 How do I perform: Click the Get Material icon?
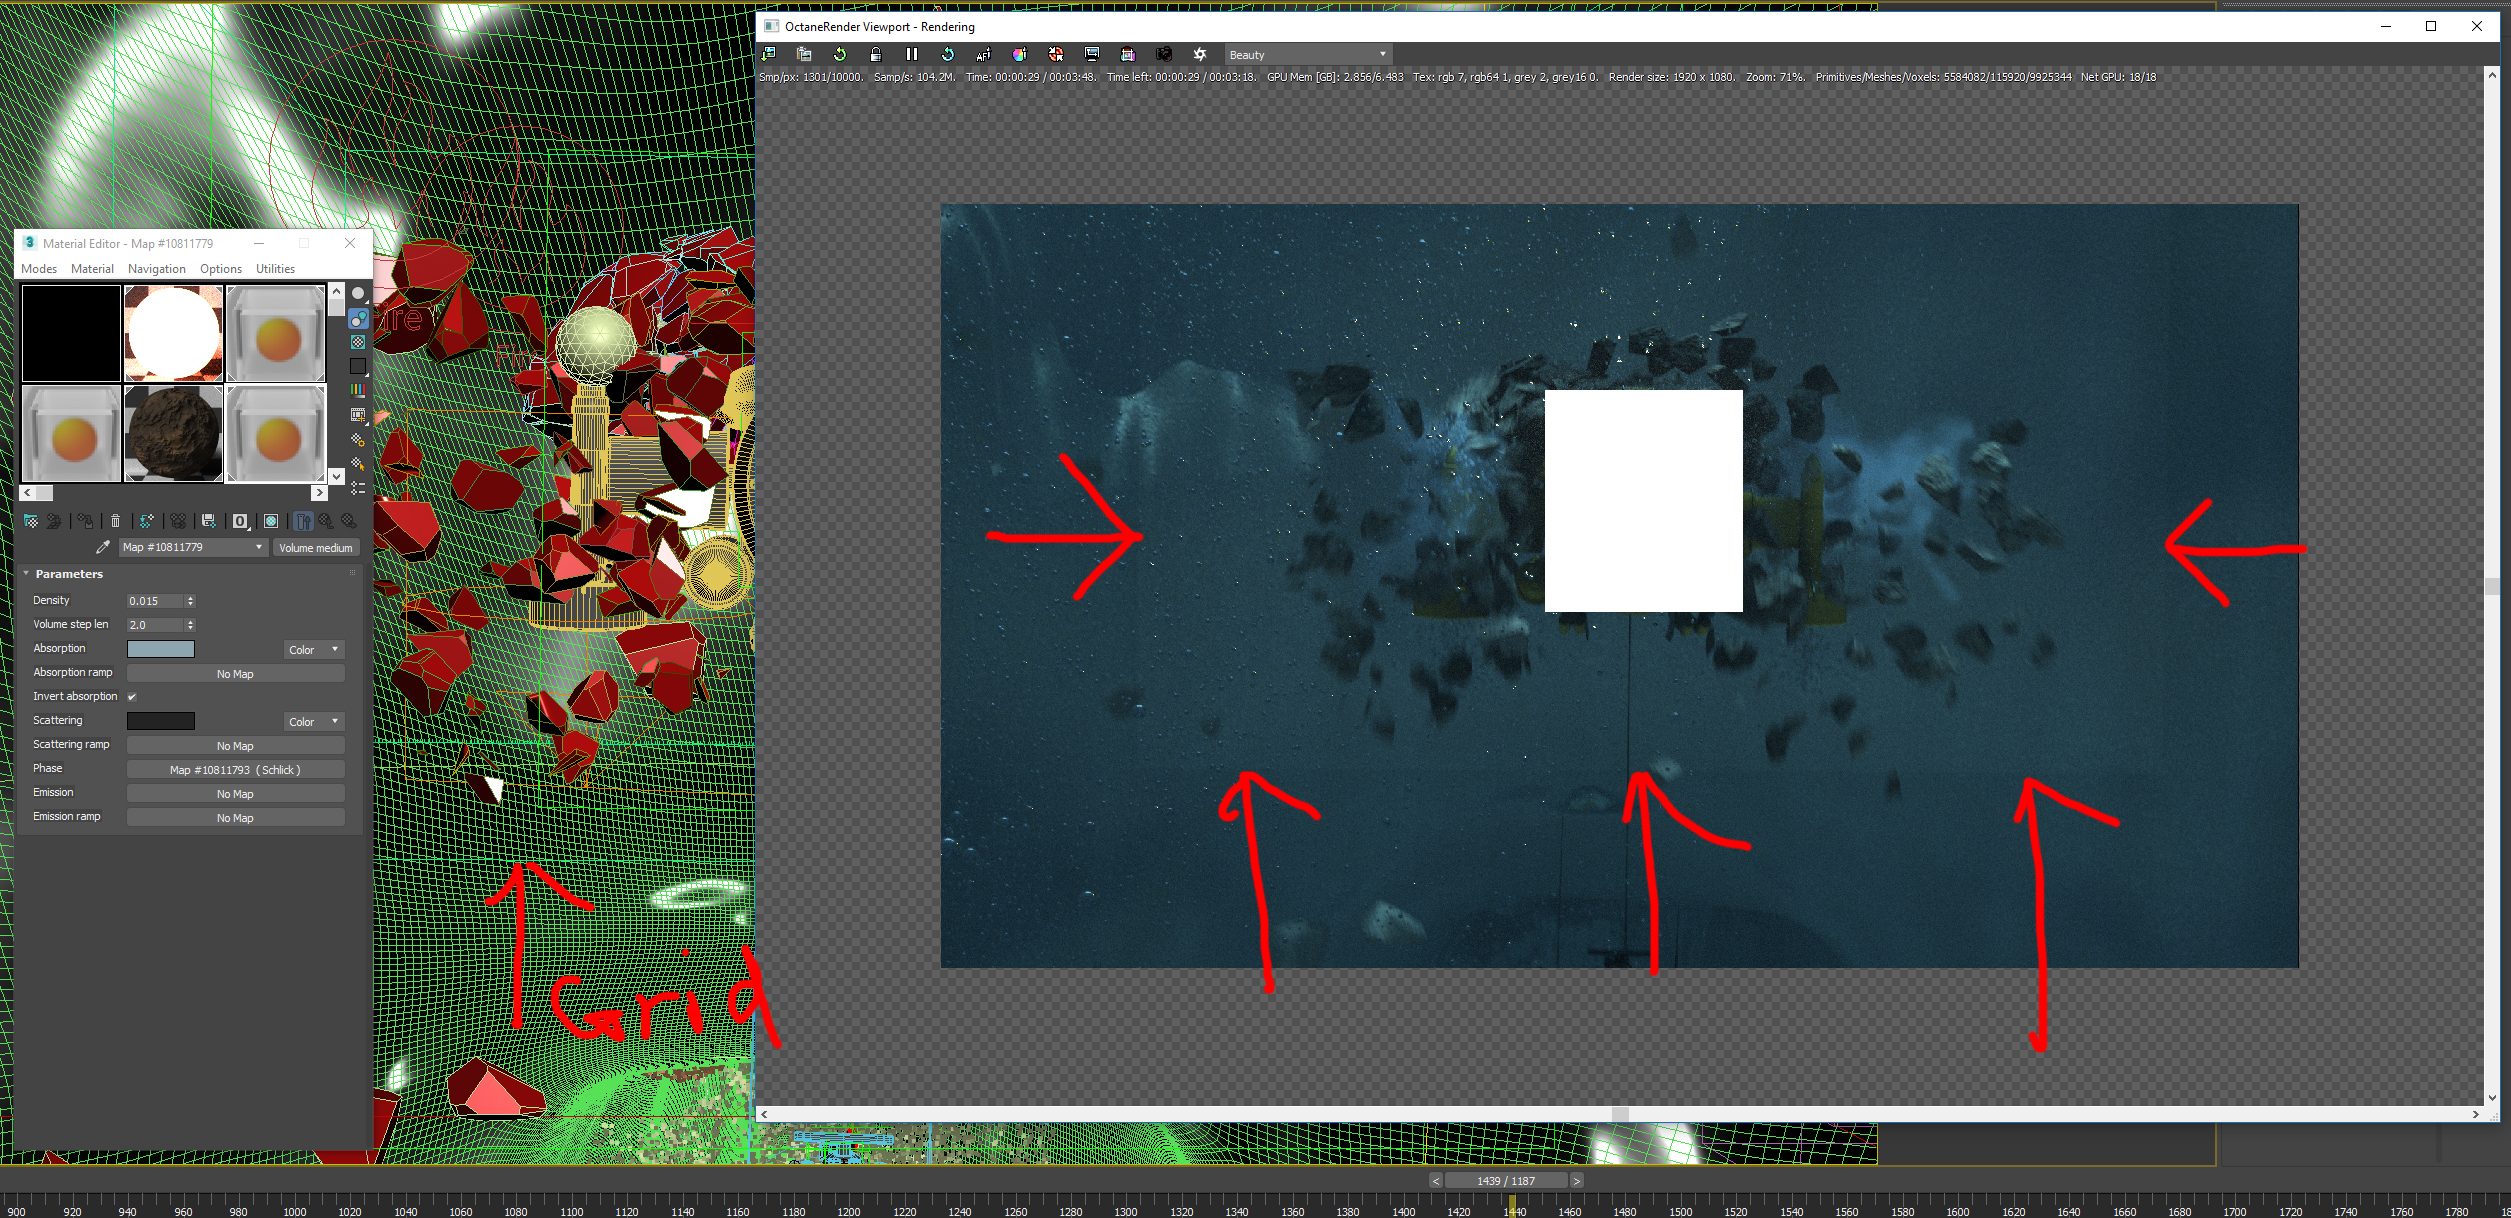pos(31,521)
